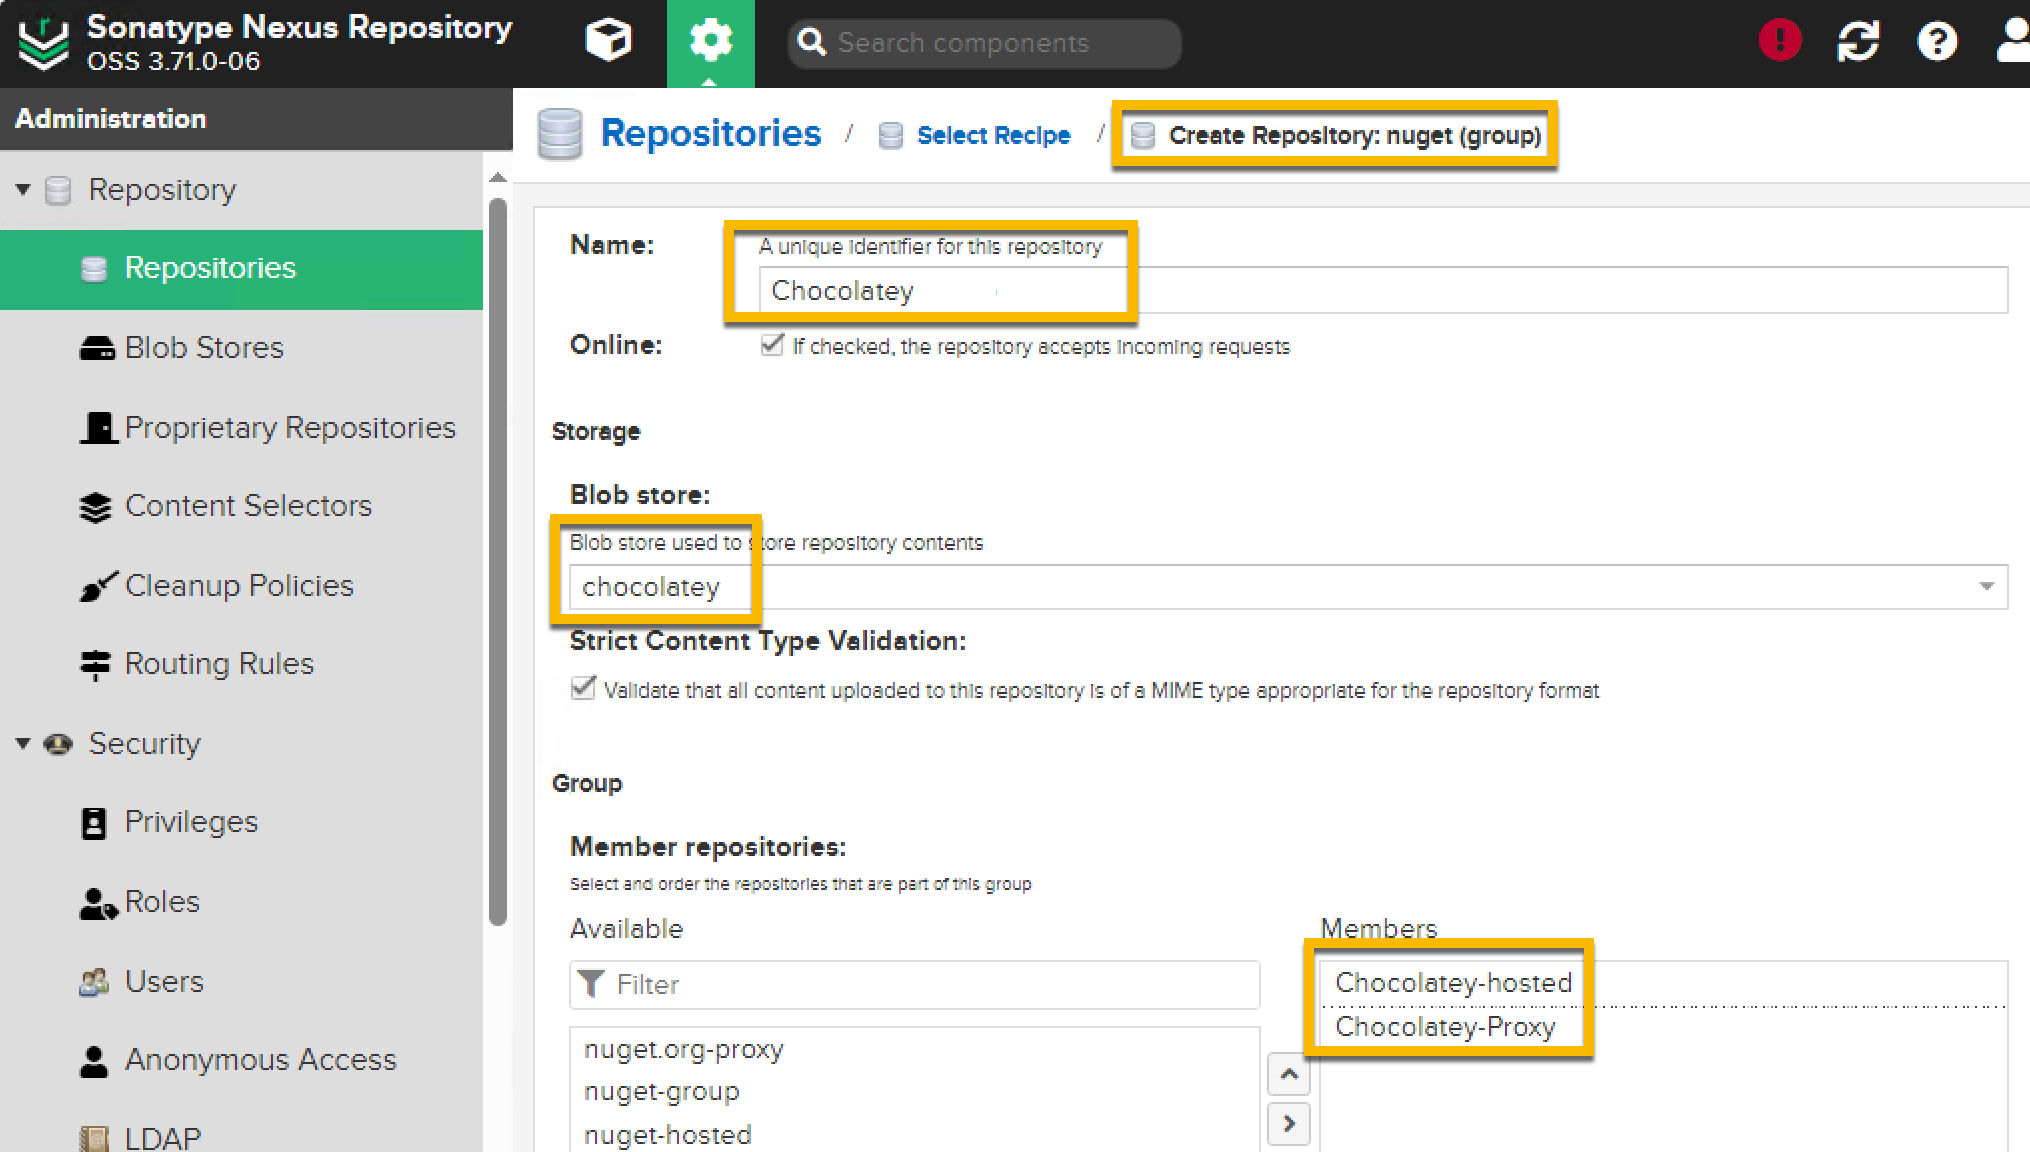Click the sidebar scroll up arrow

(498, 178)
